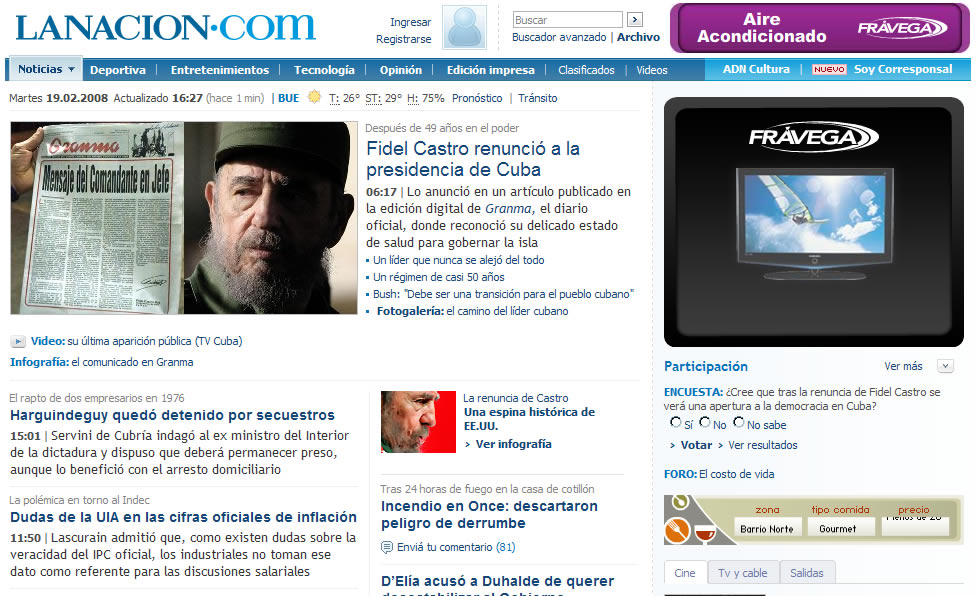Click the Castro red background thumbnail
This screenshot has height=596, width=976.
click(x=418, y=422)
